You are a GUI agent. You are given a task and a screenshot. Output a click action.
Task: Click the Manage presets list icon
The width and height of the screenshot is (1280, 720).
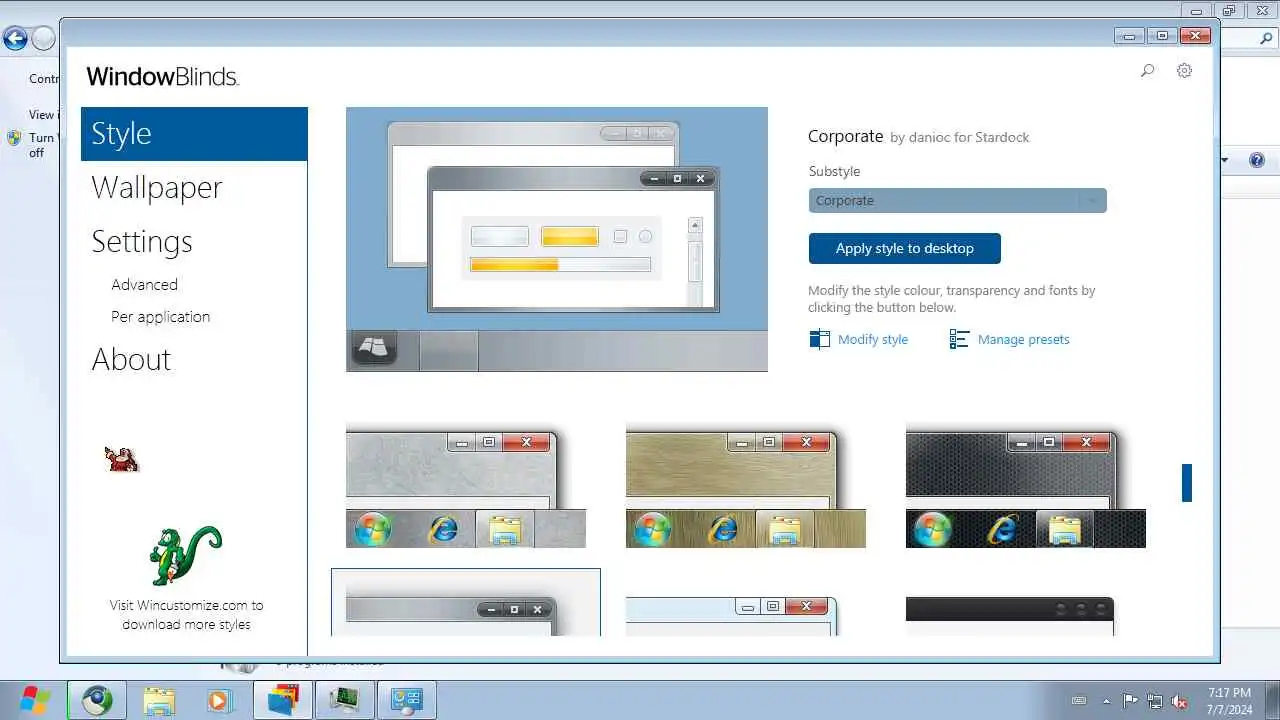click(x=959, y=339)
